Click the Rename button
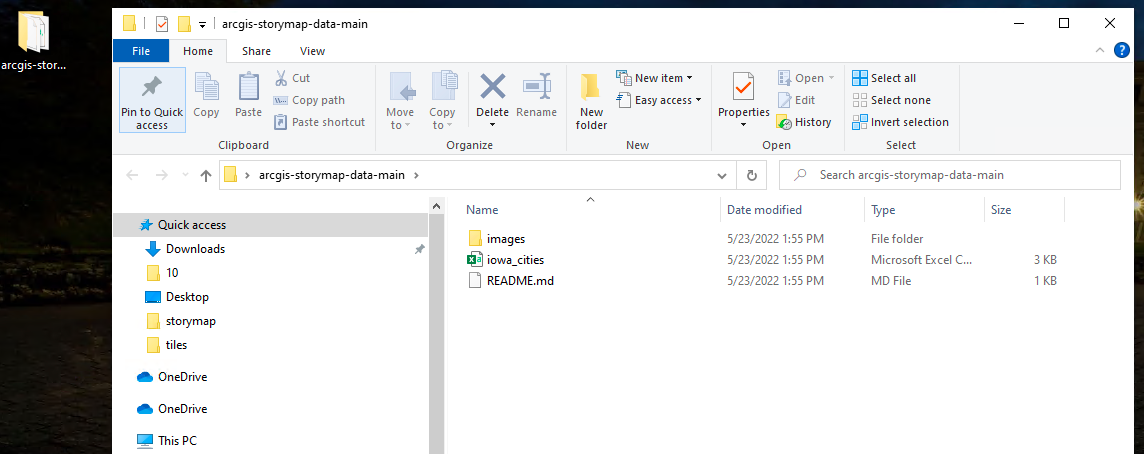Image resolution: width=1144 pixels, height=454 pixels. (536, 95)
